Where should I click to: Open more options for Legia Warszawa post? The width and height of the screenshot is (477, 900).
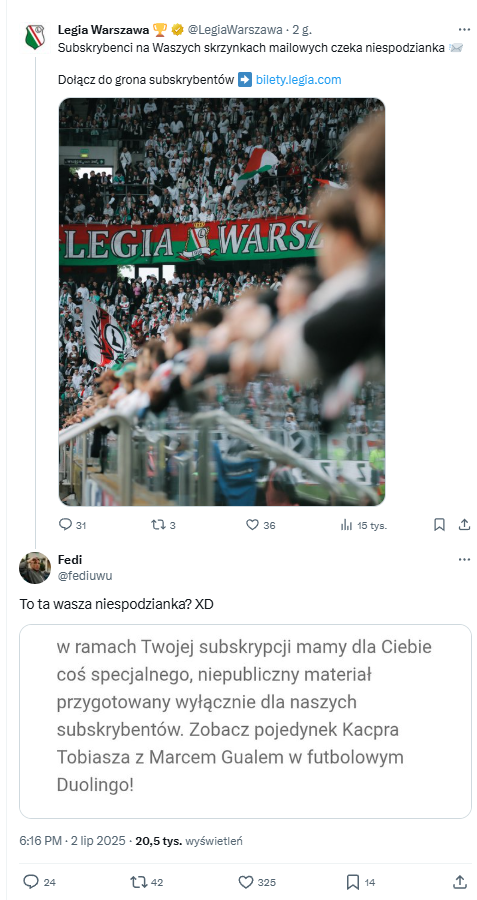click(x=464, y=30)
